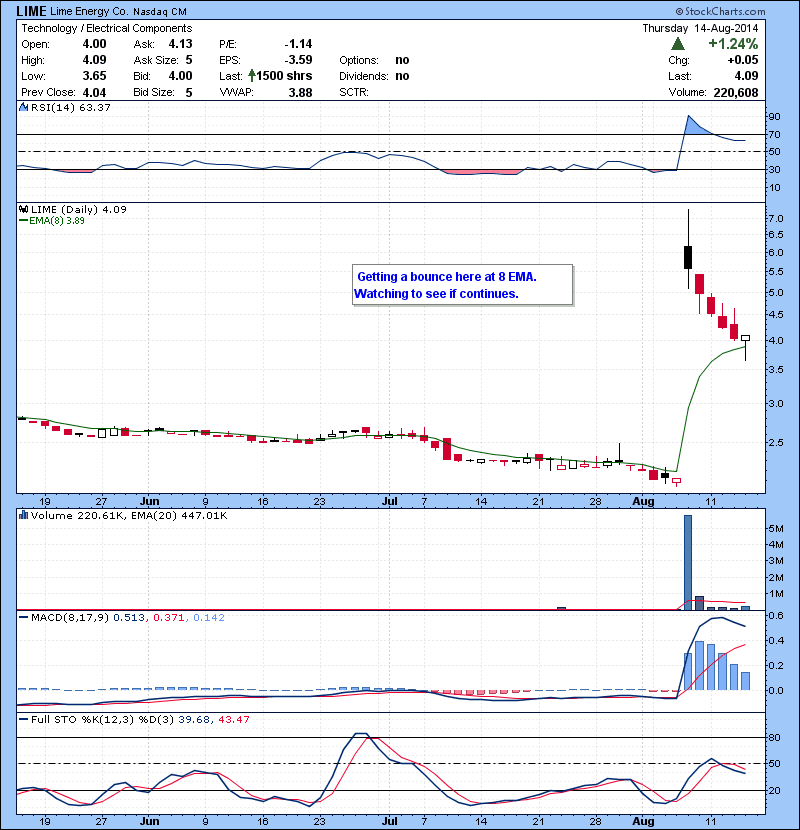Click the Chg value +0.05
Screen dimensions: 800x830
(x=743, y=60)
